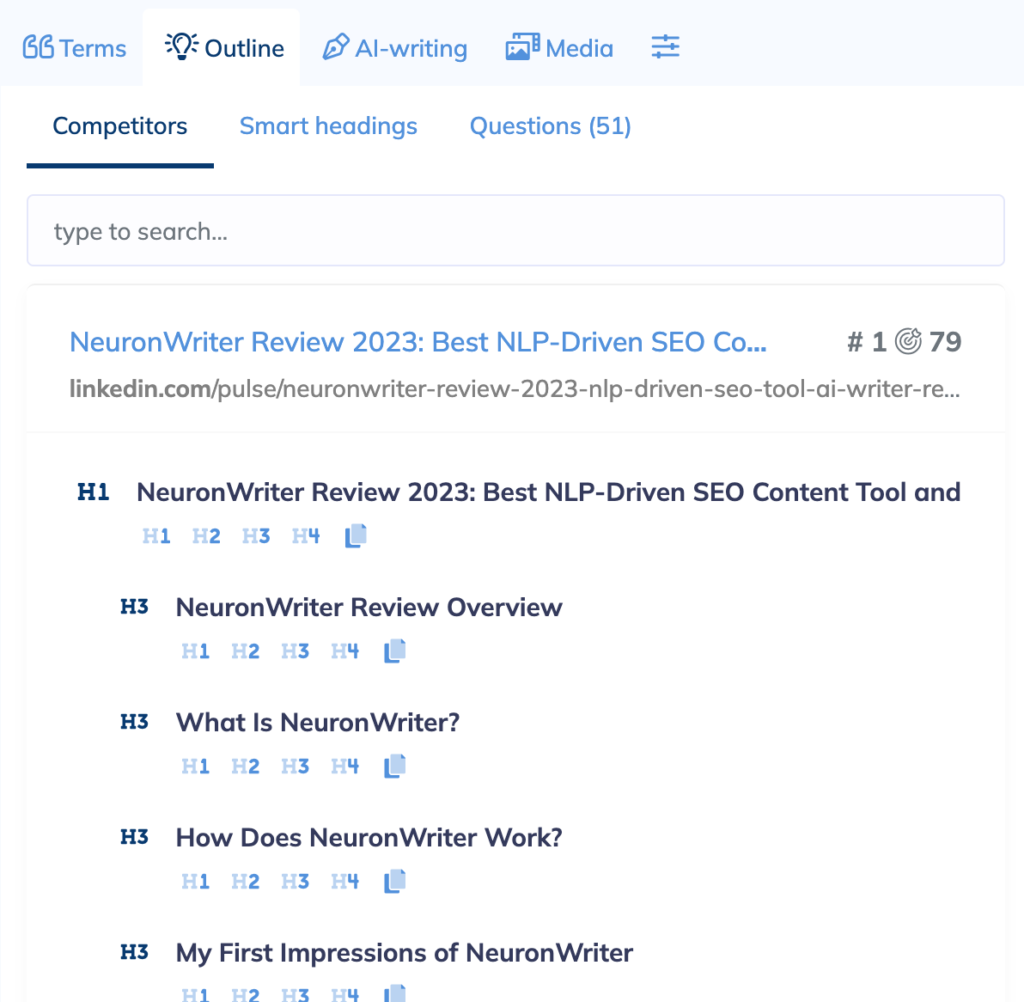Click the 'How Does NeuronWriter Work?' heading text

click(369, 837)
